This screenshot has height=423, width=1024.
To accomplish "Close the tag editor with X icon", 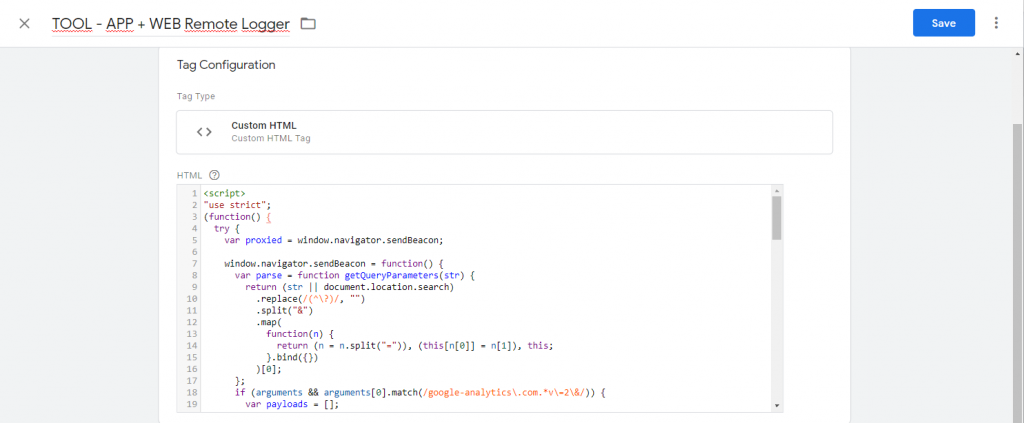I will (x=24, y=24).
